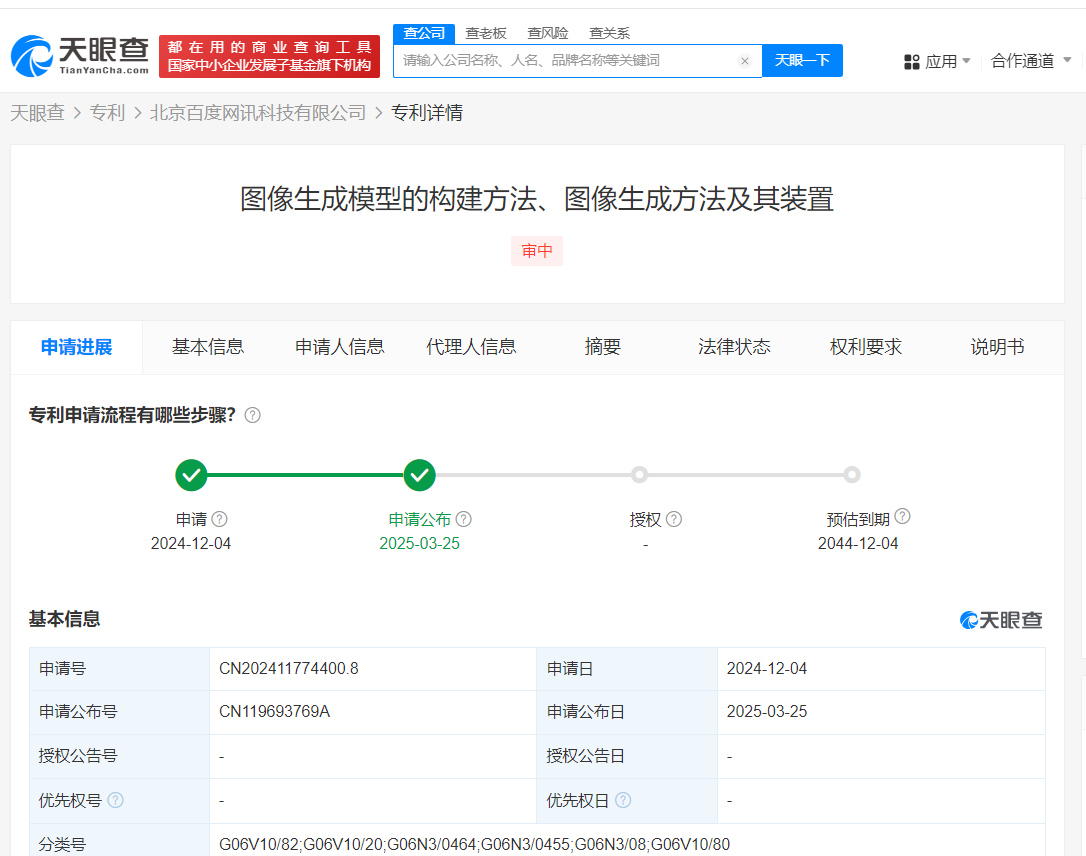Click the 申请公布 completed step marker

(419, 475)
